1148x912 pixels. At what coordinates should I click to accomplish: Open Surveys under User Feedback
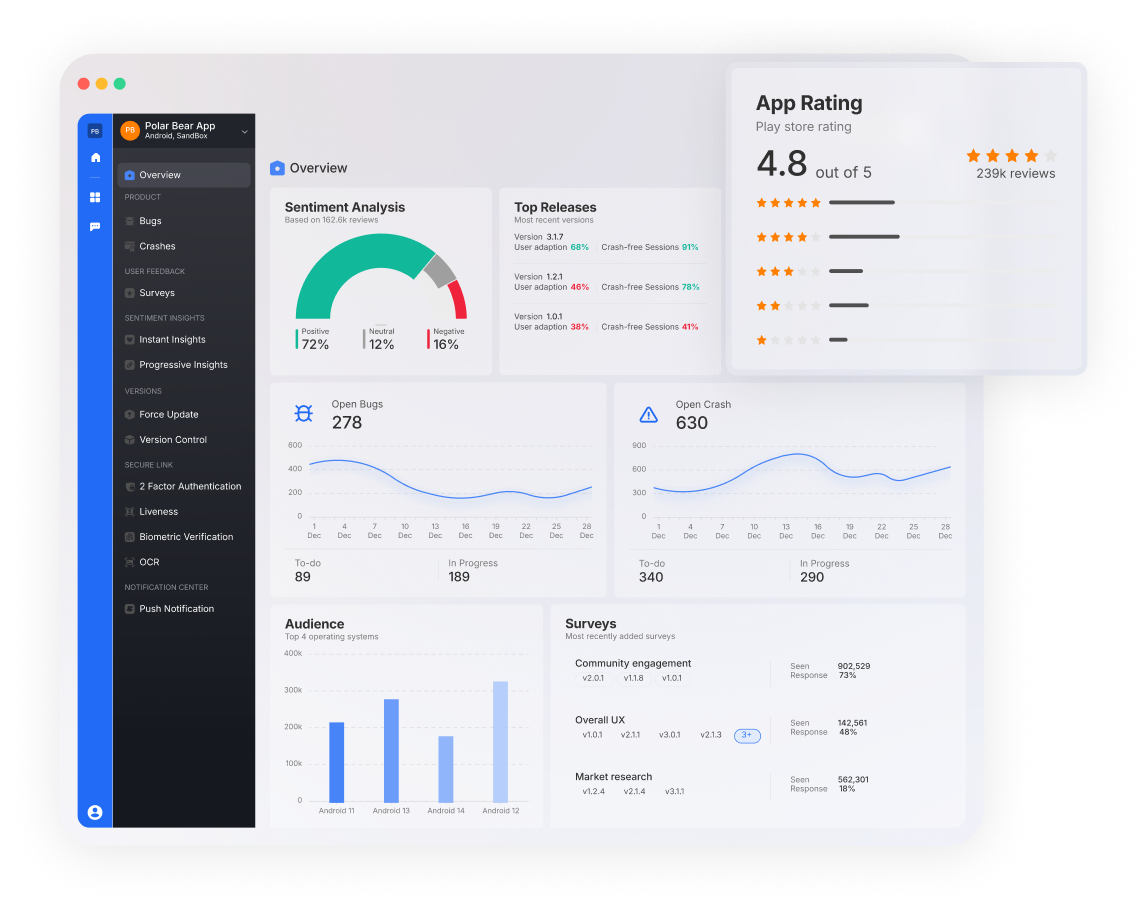157,293
